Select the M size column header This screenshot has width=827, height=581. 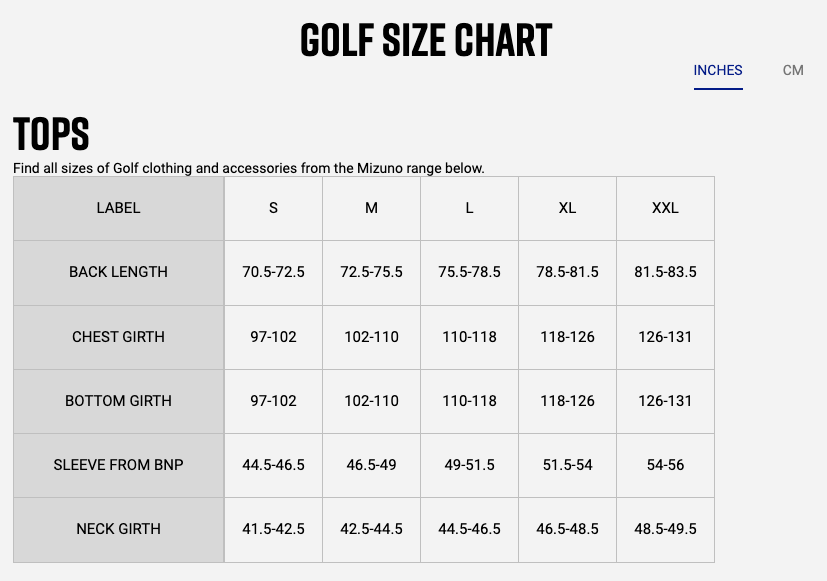[371, 208]
